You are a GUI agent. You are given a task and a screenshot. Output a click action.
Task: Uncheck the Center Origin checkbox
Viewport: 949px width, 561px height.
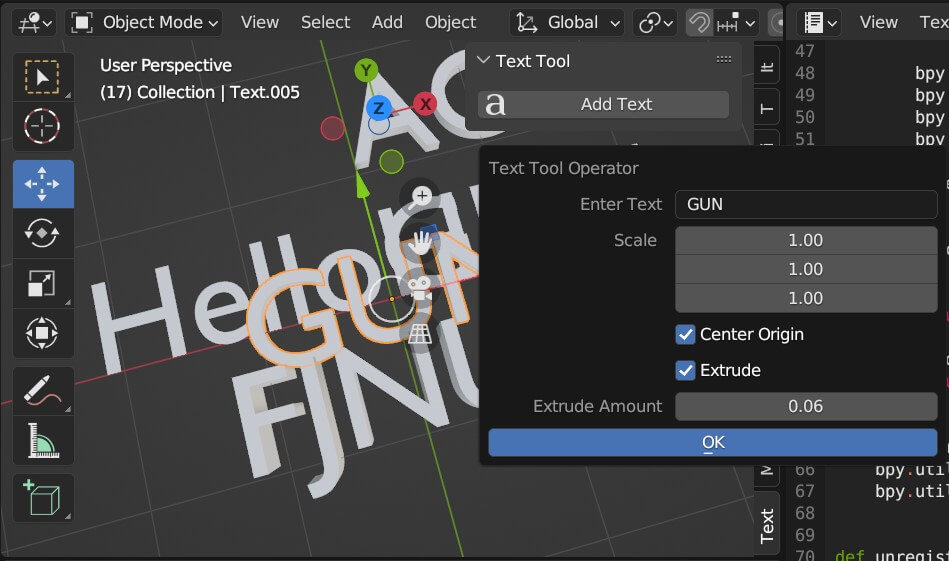point(685,334)
